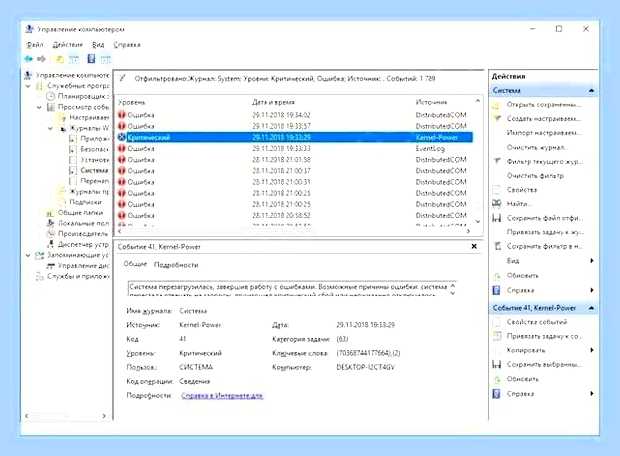Open the Справка в Интернете link
Screen dimensions: 620x456
[222, 395]
